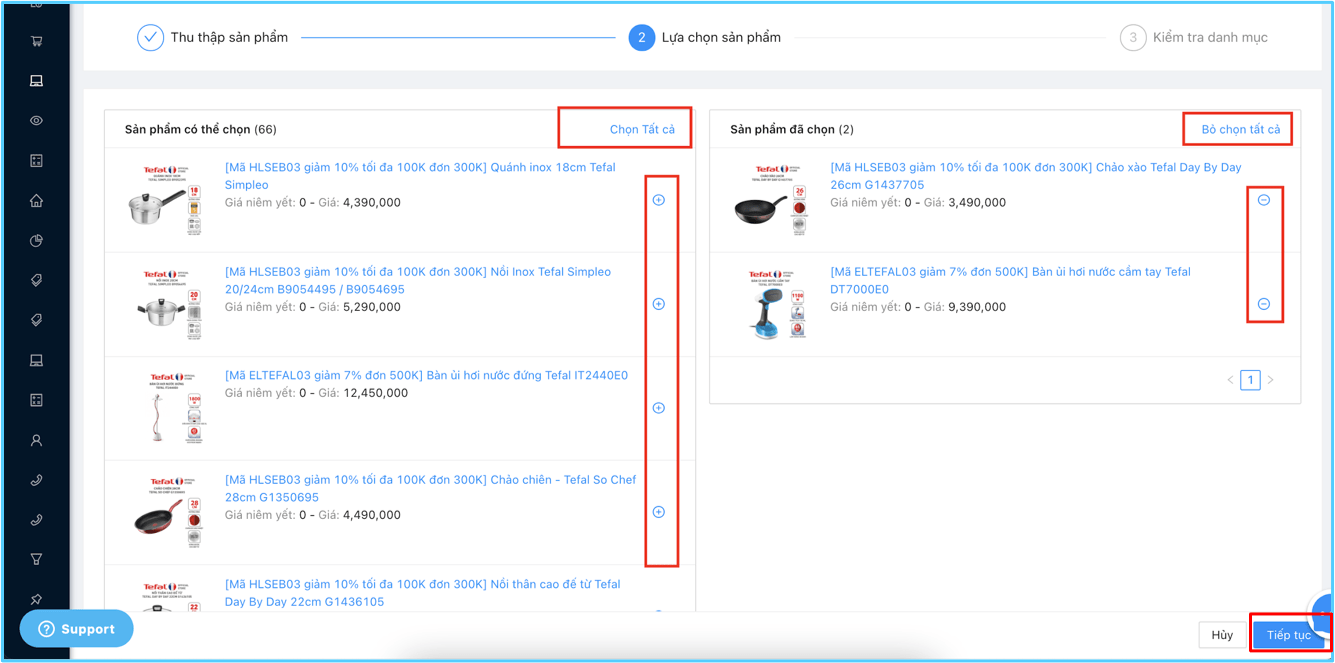Image resolution: width=1335 pixels, height=663 pixels.
Task: Click the price 12,450,000
Action: pos(375,393)
